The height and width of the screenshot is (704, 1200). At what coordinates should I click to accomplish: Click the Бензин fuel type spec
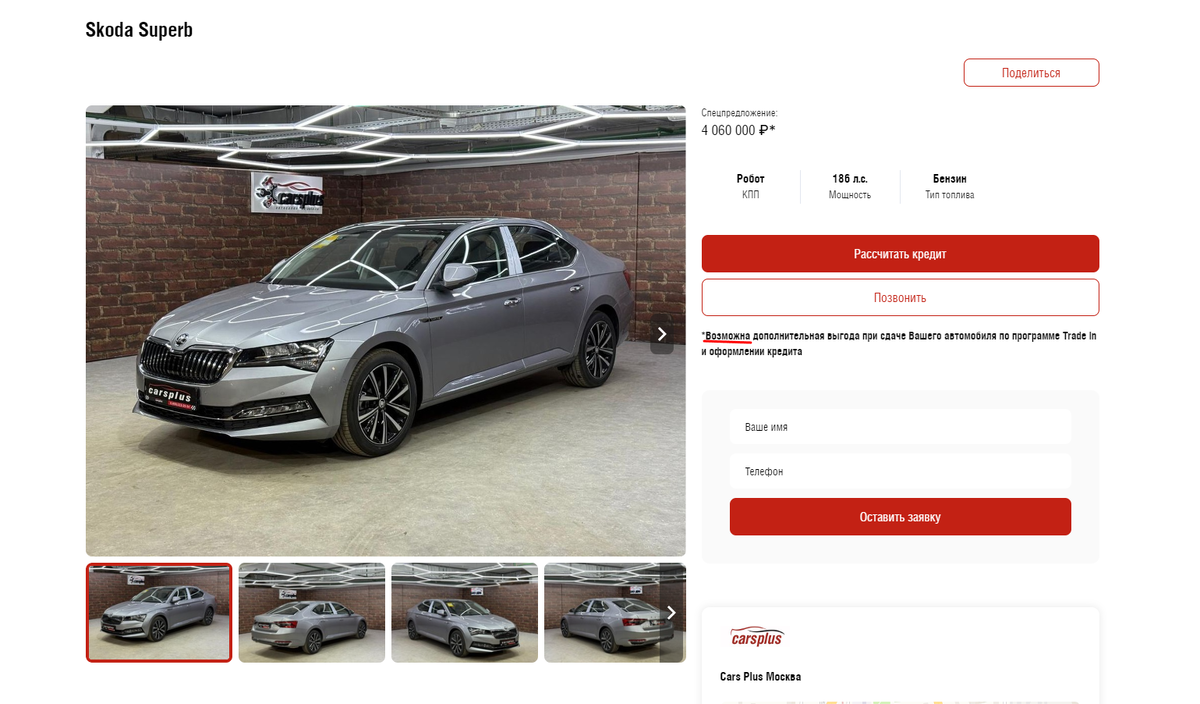(950, 186)
